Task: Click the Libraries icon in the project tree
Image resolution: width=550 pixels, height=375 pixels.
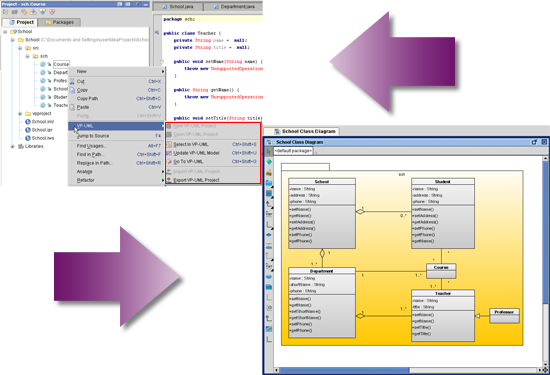Action: [21, 146]
